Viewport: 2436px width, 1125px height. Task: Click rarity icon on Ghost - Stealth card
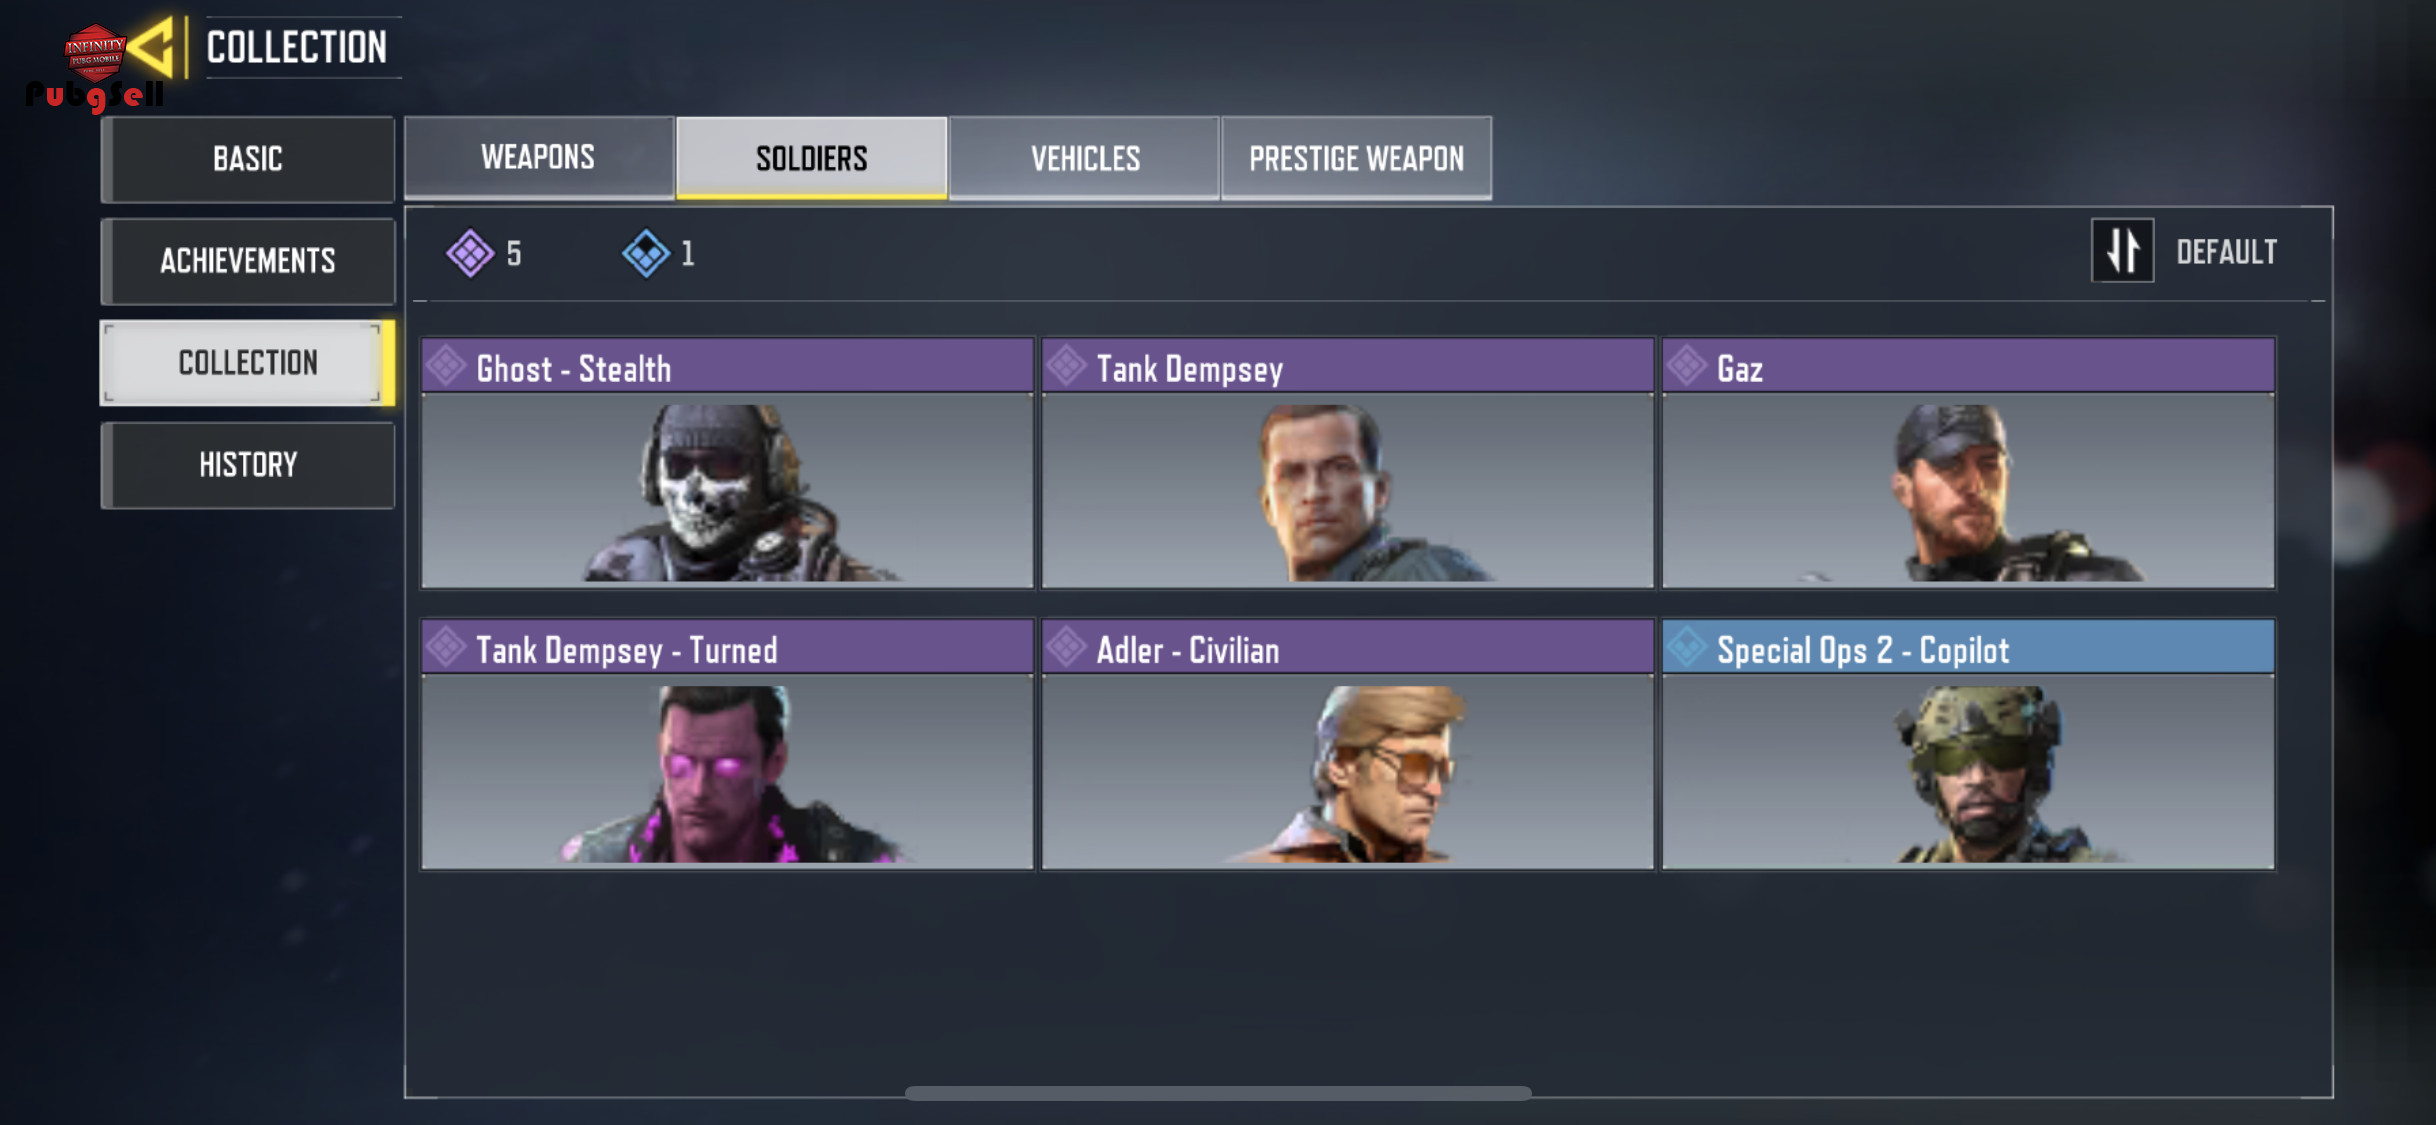point(446,366)
